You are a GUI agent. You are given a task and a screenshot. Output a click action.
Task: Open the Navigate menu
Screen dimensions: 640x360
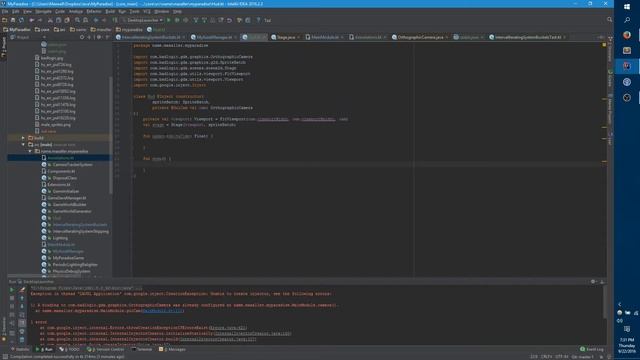pyautogui.click(x=43, y=11)
